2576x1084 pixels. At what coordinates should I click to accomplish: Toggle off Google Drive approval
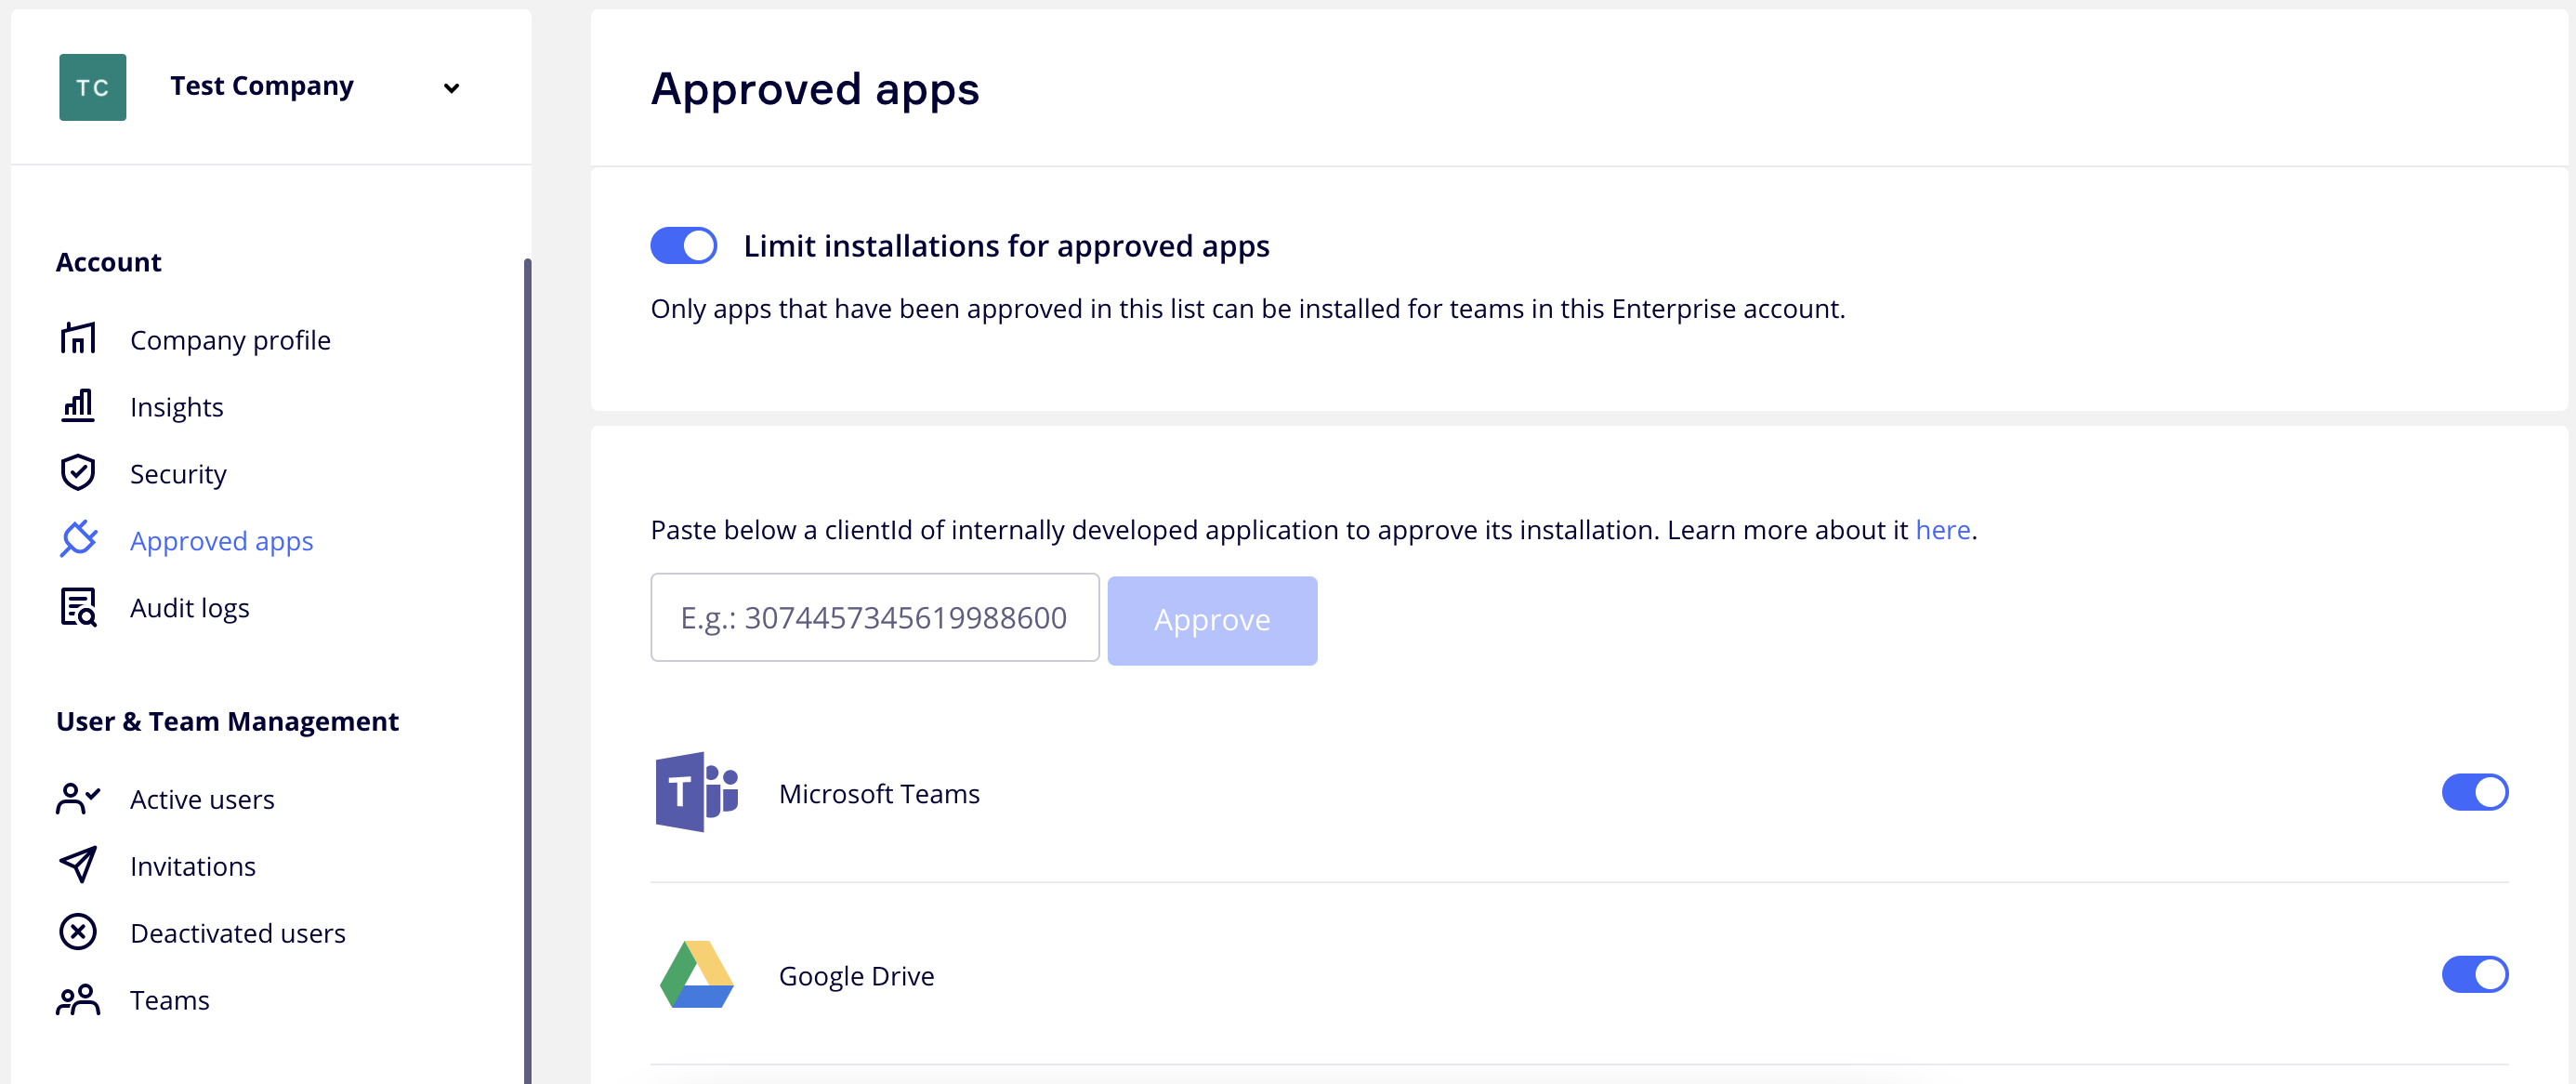pos(2474,974)
